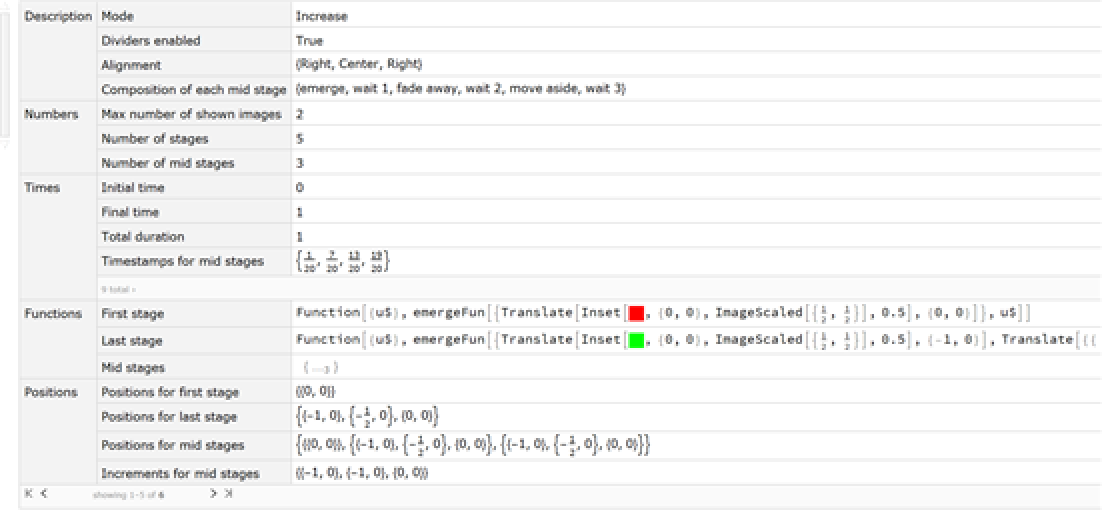The height and width of the screenshot is (524, 1104).
Task: Click the 'Increments for mid stages' label
Action: 180,474
